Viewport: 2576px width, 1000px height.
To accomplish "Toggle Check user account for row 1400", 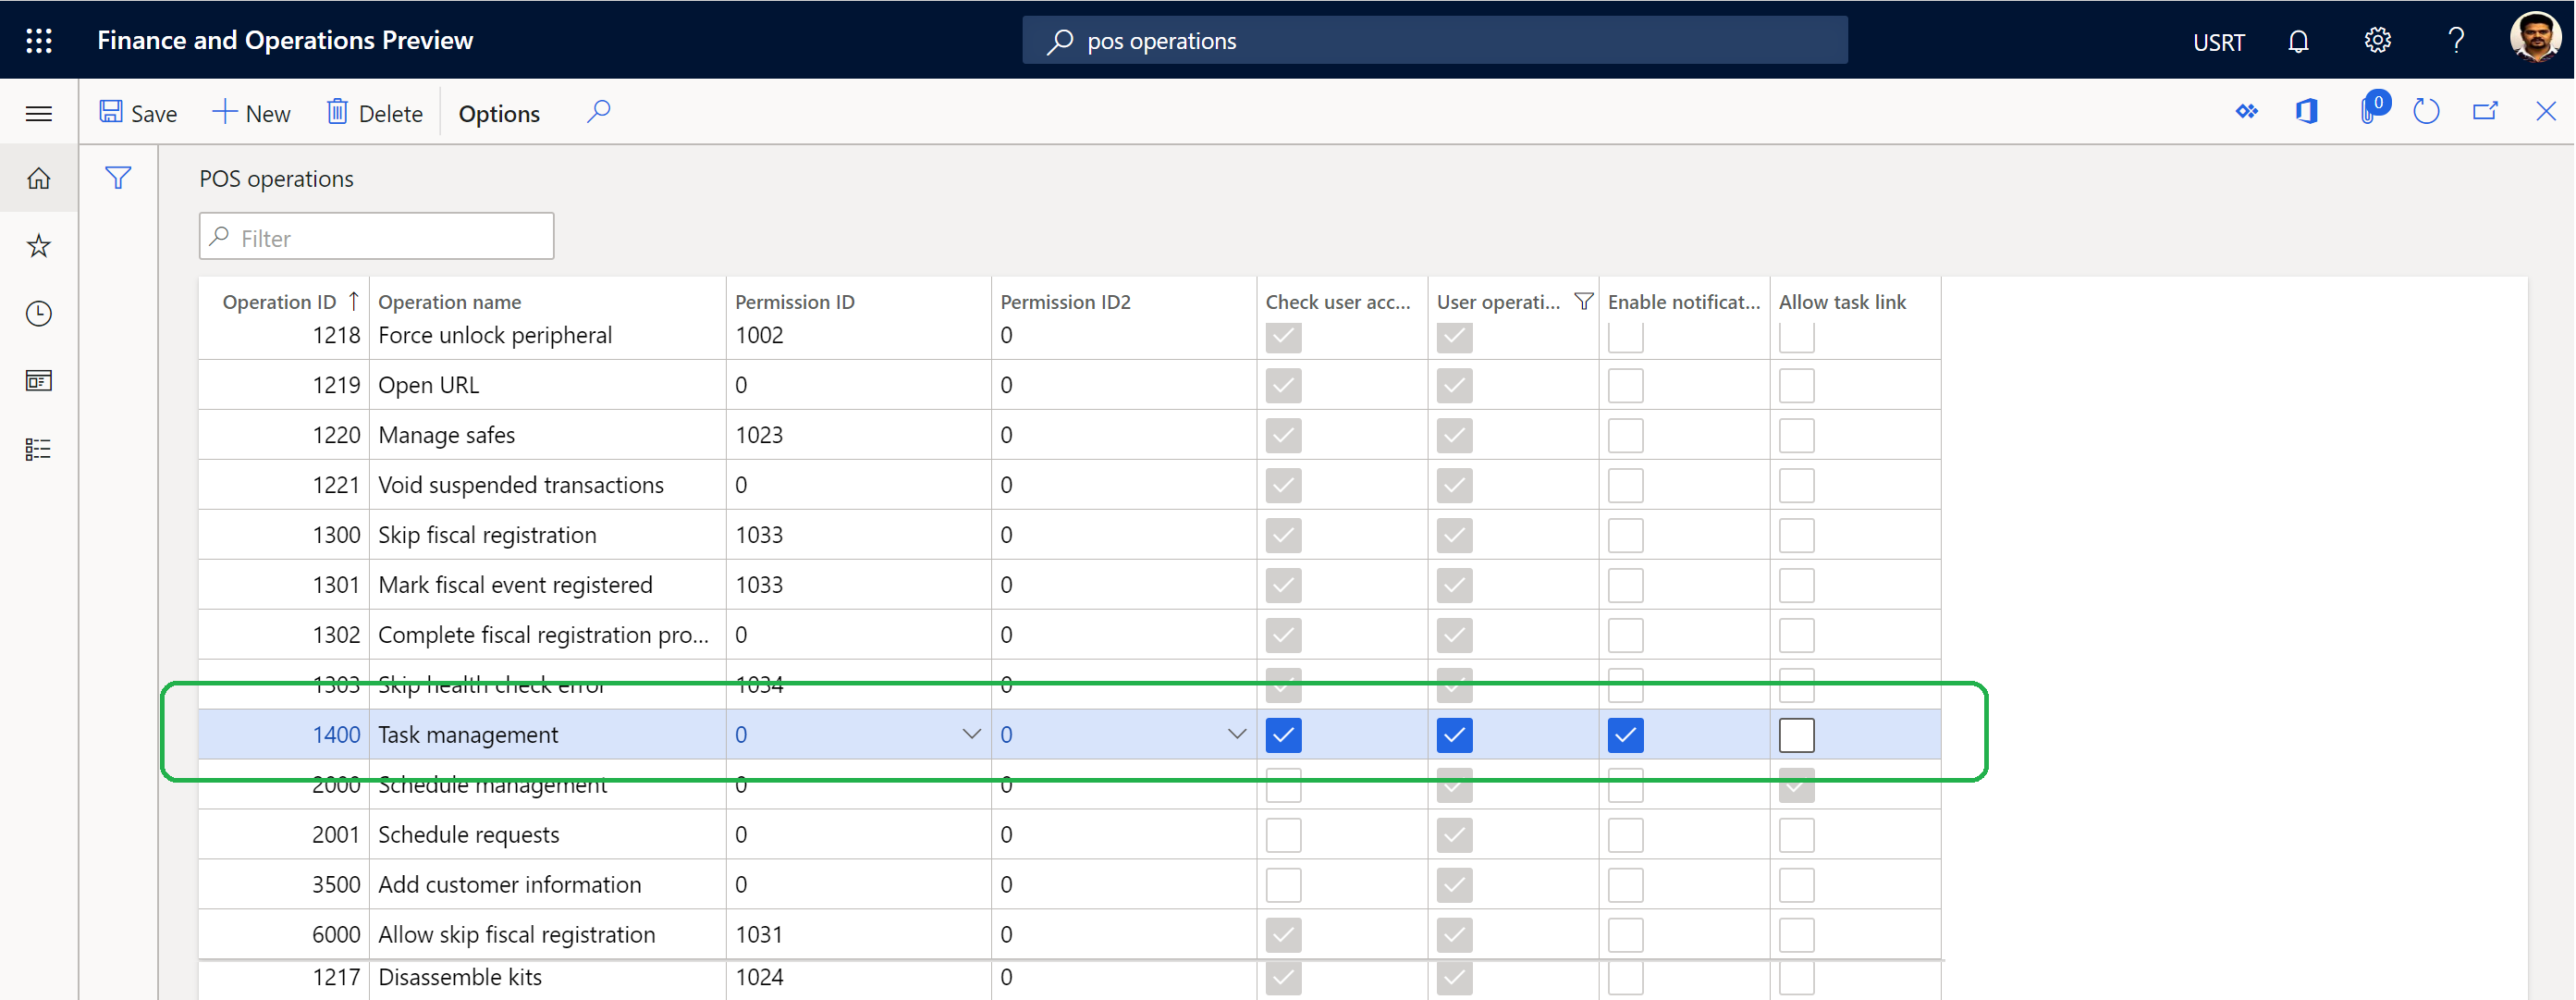I will click(1283, 735).
